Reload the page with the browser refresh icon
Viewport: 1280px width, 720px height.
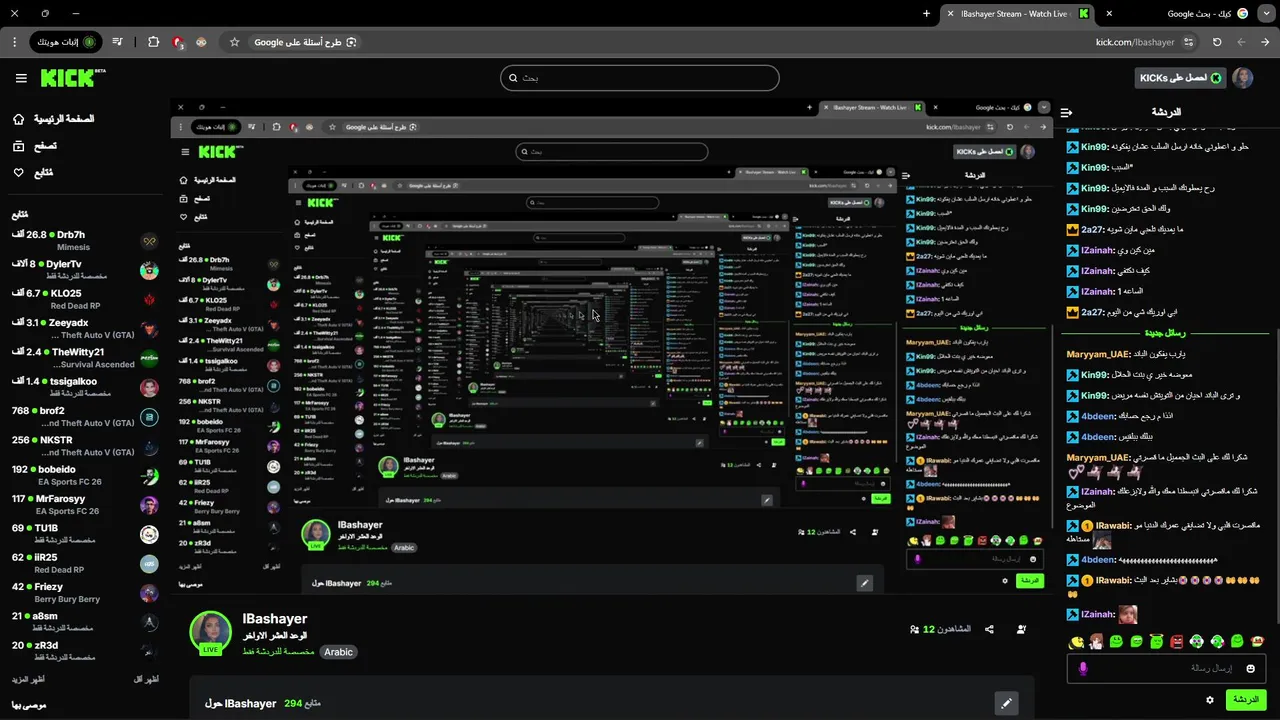[1217, 42]
